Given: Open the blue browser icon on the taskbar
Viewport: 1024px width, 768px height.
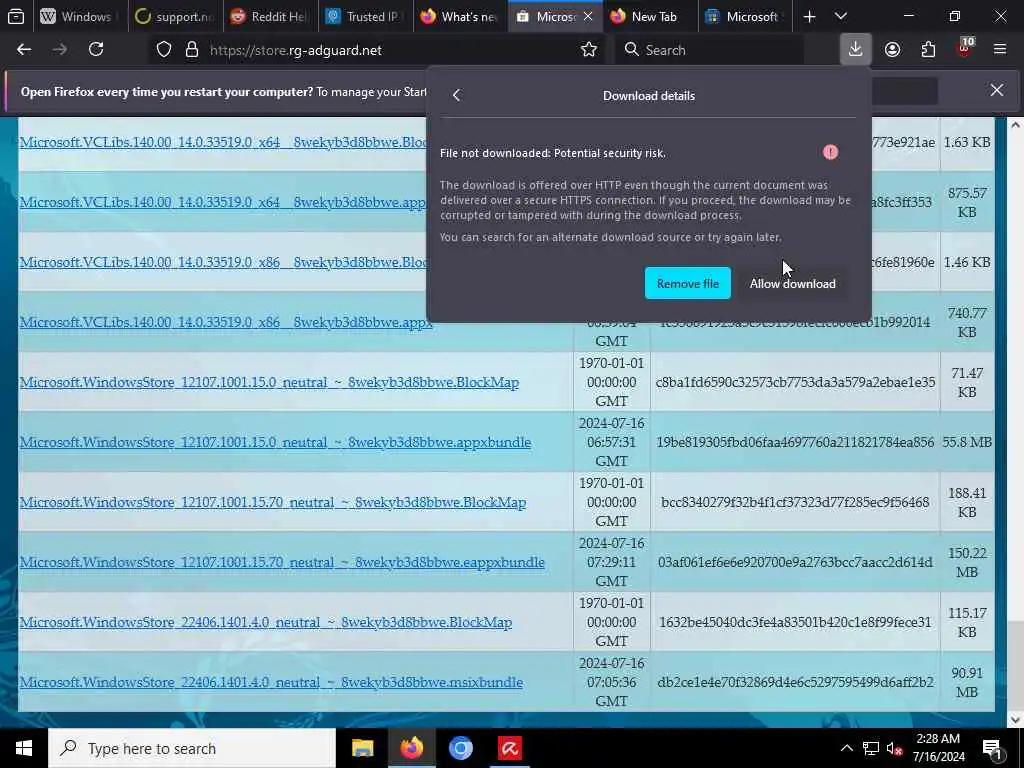Looking at the screenshot, I should click(x=461, y=748).
